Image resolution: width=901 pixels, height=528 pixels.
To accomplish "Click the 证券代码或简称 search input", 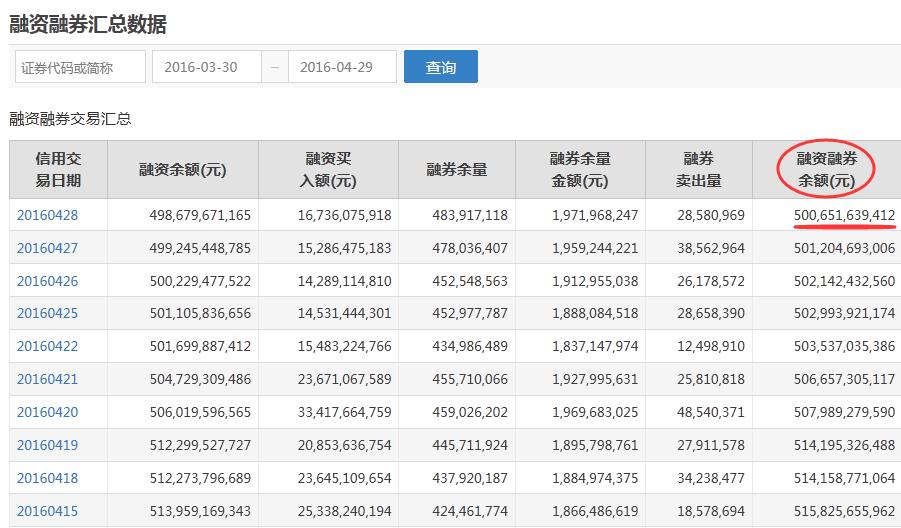I will point(80,67).
